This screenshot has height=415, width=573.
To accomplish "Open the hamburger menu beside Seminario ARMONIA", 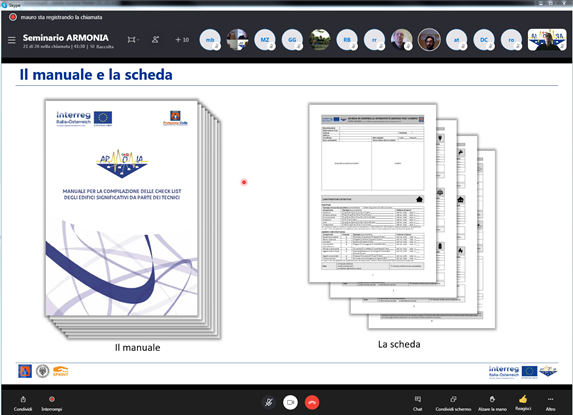I will pos(12,40).
